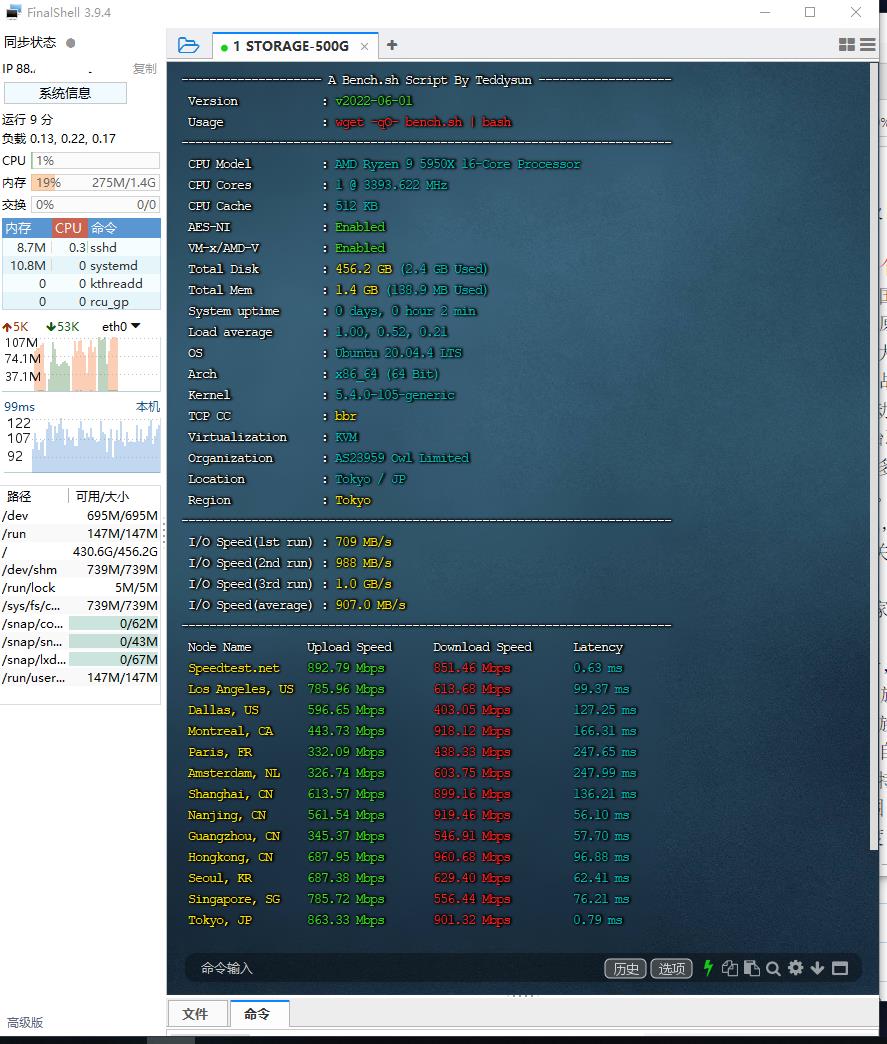Click the wget bench.sh usage command text
Screen dimensions: 887x1044
tap(423, 122)
